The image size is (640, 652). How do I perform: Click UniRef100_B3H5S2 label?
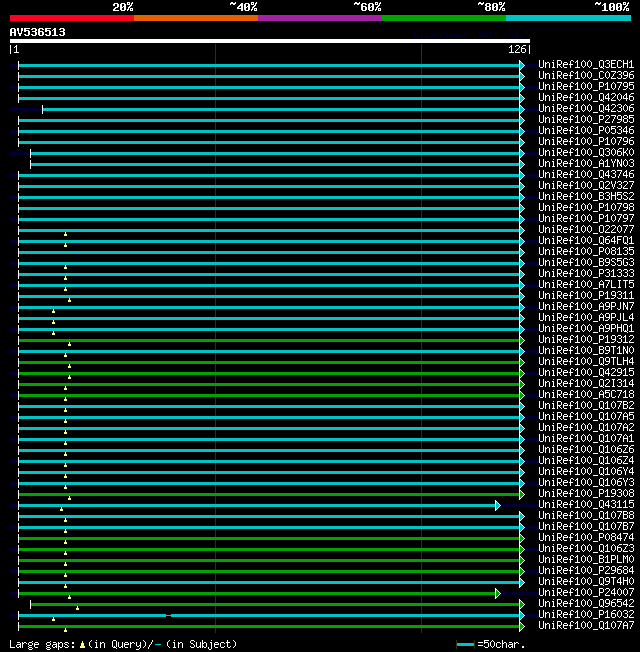[x=586, y=196]
